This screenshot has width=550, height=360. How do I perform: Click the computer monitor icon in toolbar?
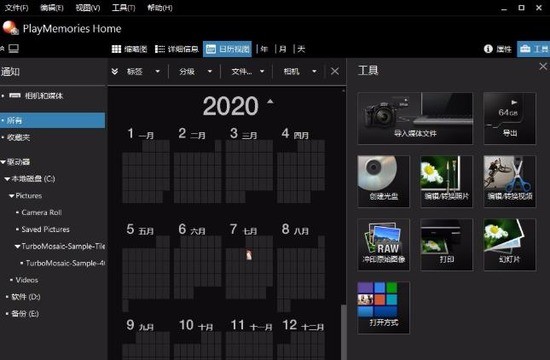coord(14,48)
